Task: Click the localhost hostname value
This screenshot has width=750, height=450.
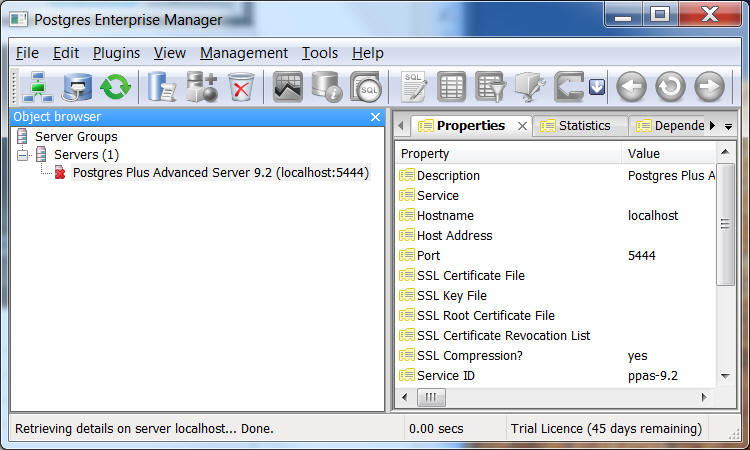Action: tap(652, 216)
